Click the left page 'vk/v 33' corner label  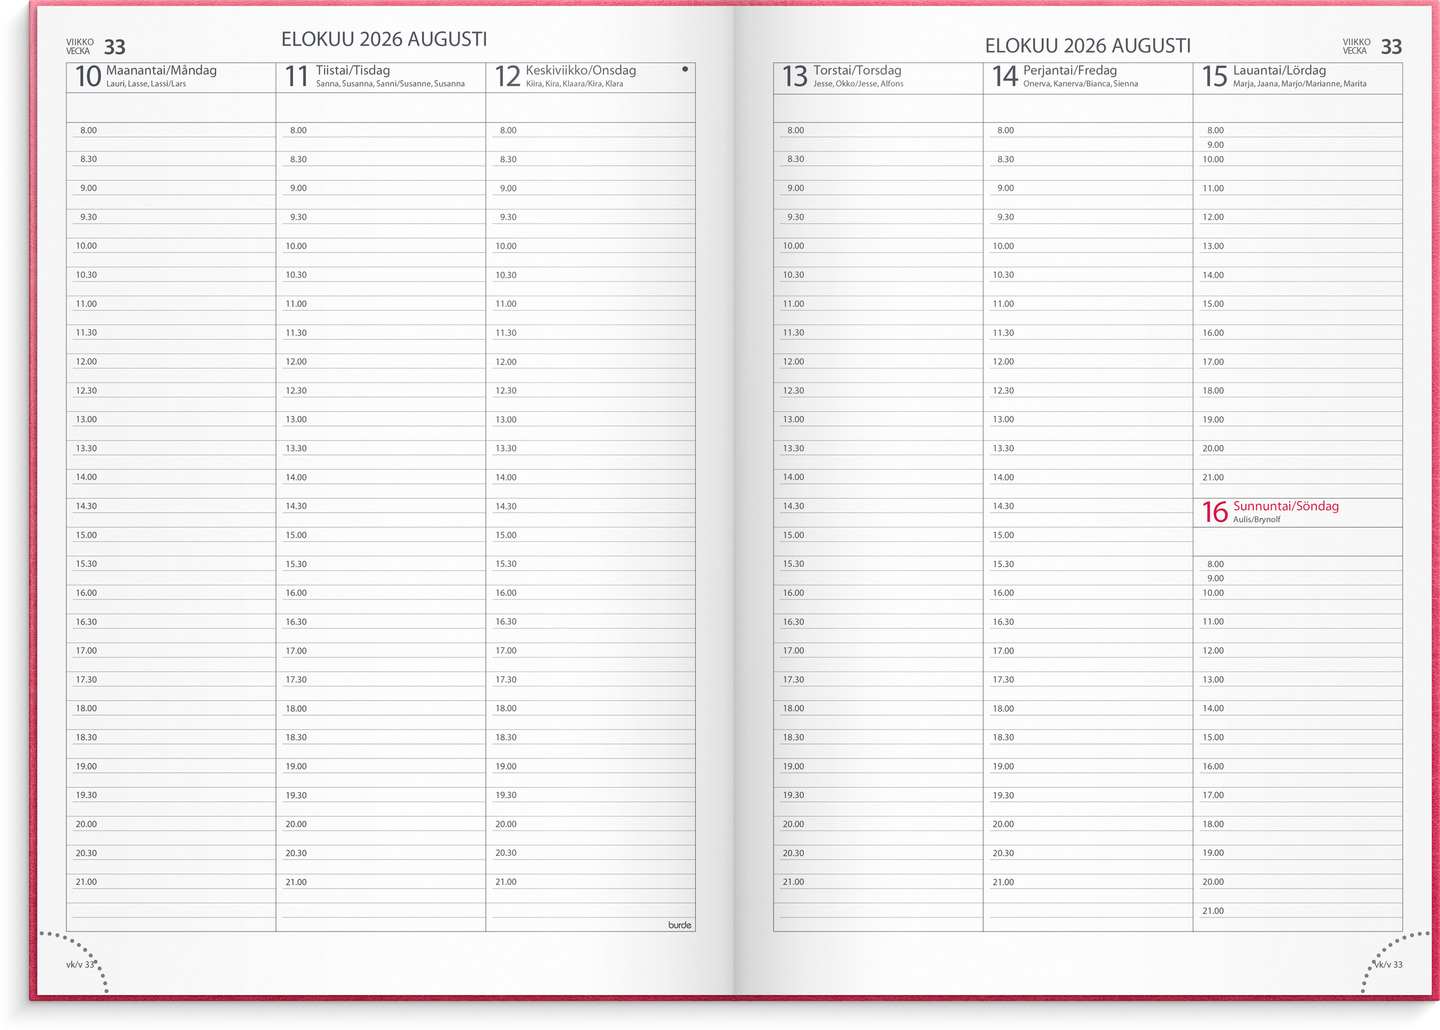tap(81, 964)
